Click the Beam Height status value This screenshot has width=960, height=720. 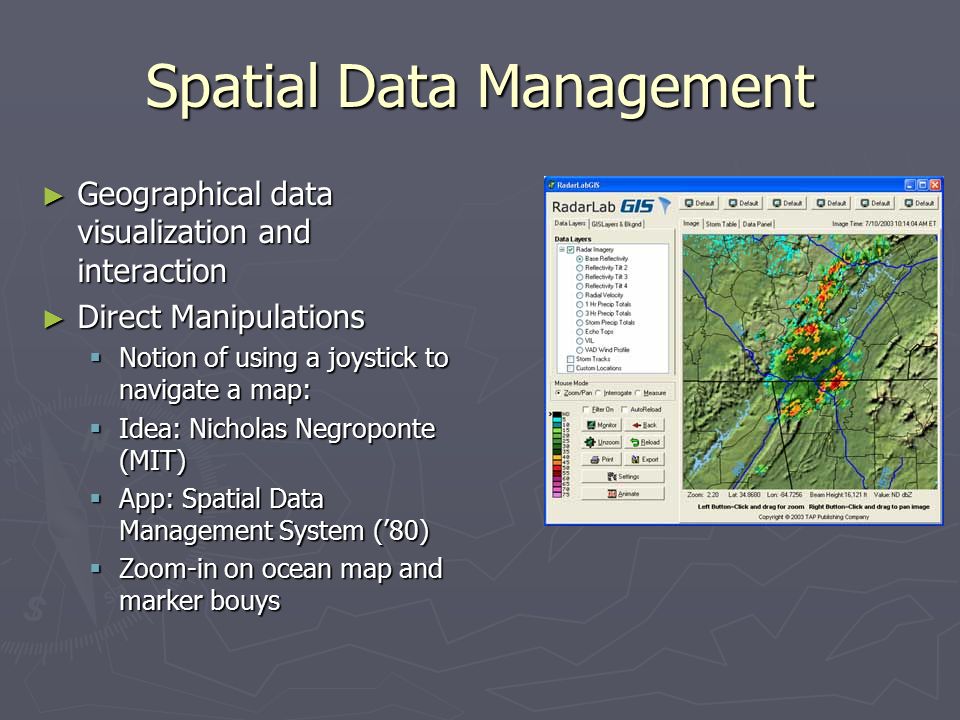click(x=838, y=495)
